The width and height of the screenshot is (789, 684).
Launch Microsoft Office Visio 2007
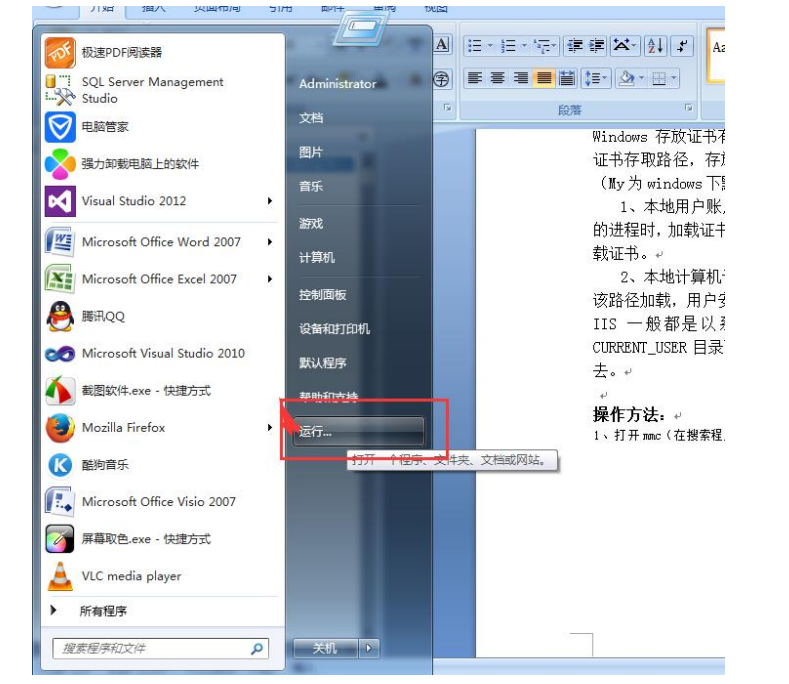160,502
